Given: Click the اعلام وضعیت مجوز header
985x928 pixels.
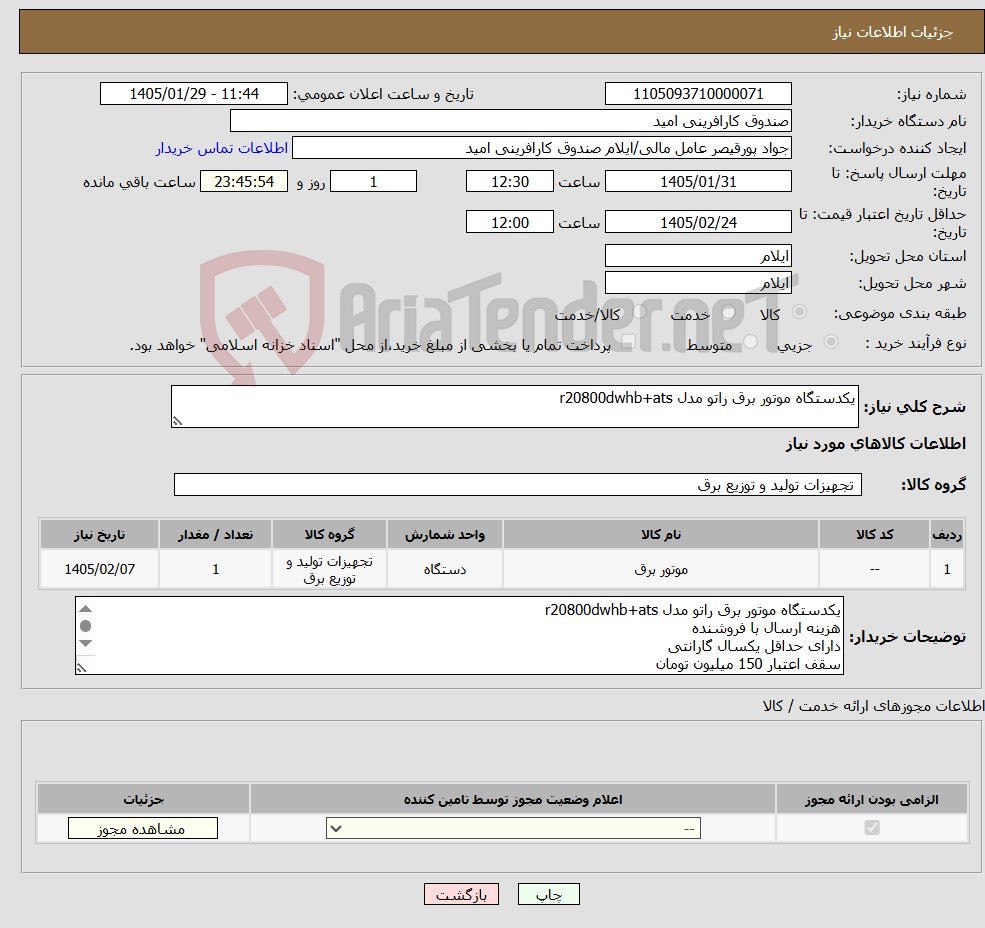Looking at the screenshot, I should click(513, 799).
